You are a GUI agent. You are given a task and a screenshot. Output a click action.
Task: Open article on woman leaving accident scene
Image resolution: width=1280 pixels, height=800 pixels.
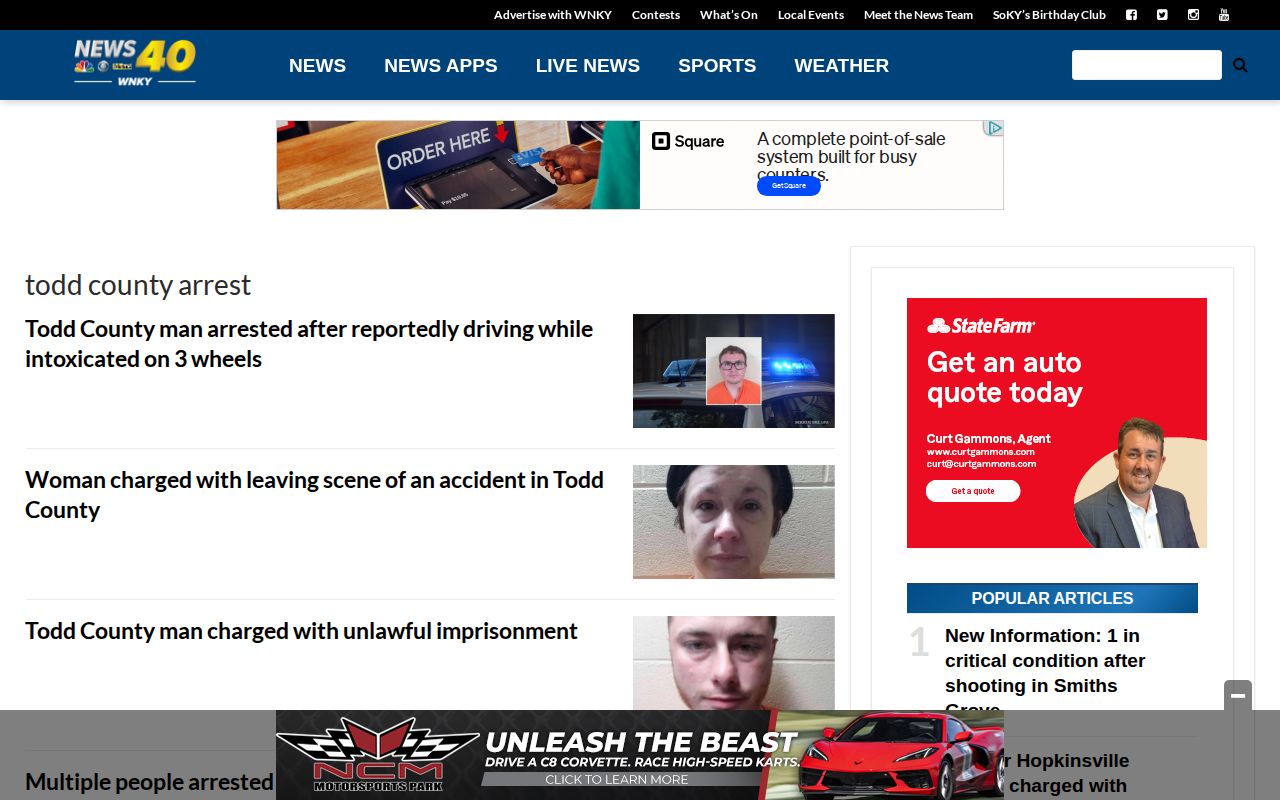[x=314, y=495]
